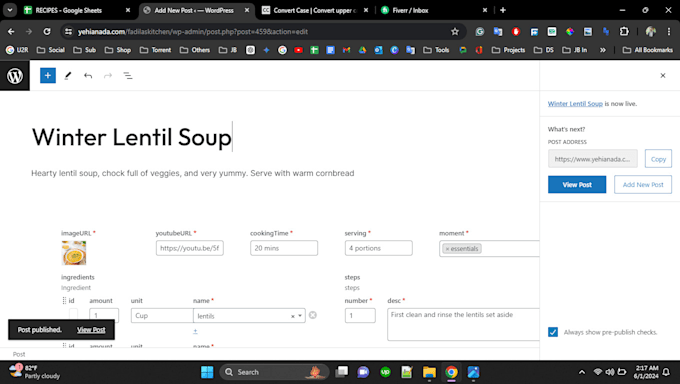Click the soup image thumbnail
Screen dimensions: 680x384
(74, 253)
